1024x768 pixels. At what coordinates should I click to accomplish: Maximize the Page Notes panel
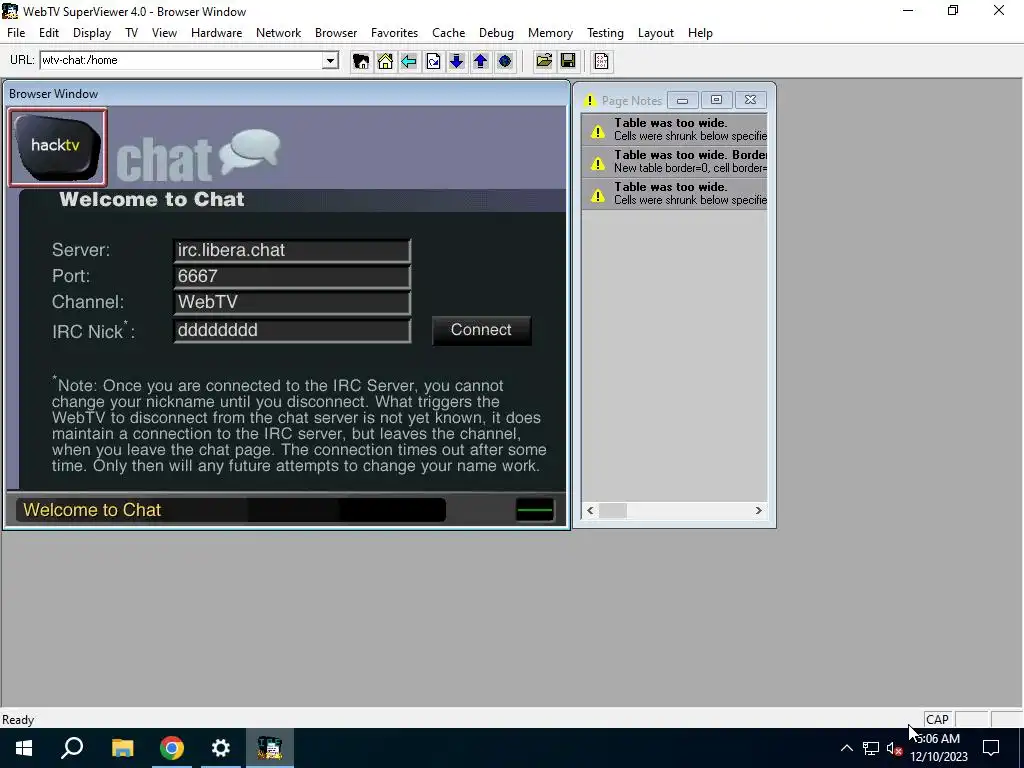716,100
